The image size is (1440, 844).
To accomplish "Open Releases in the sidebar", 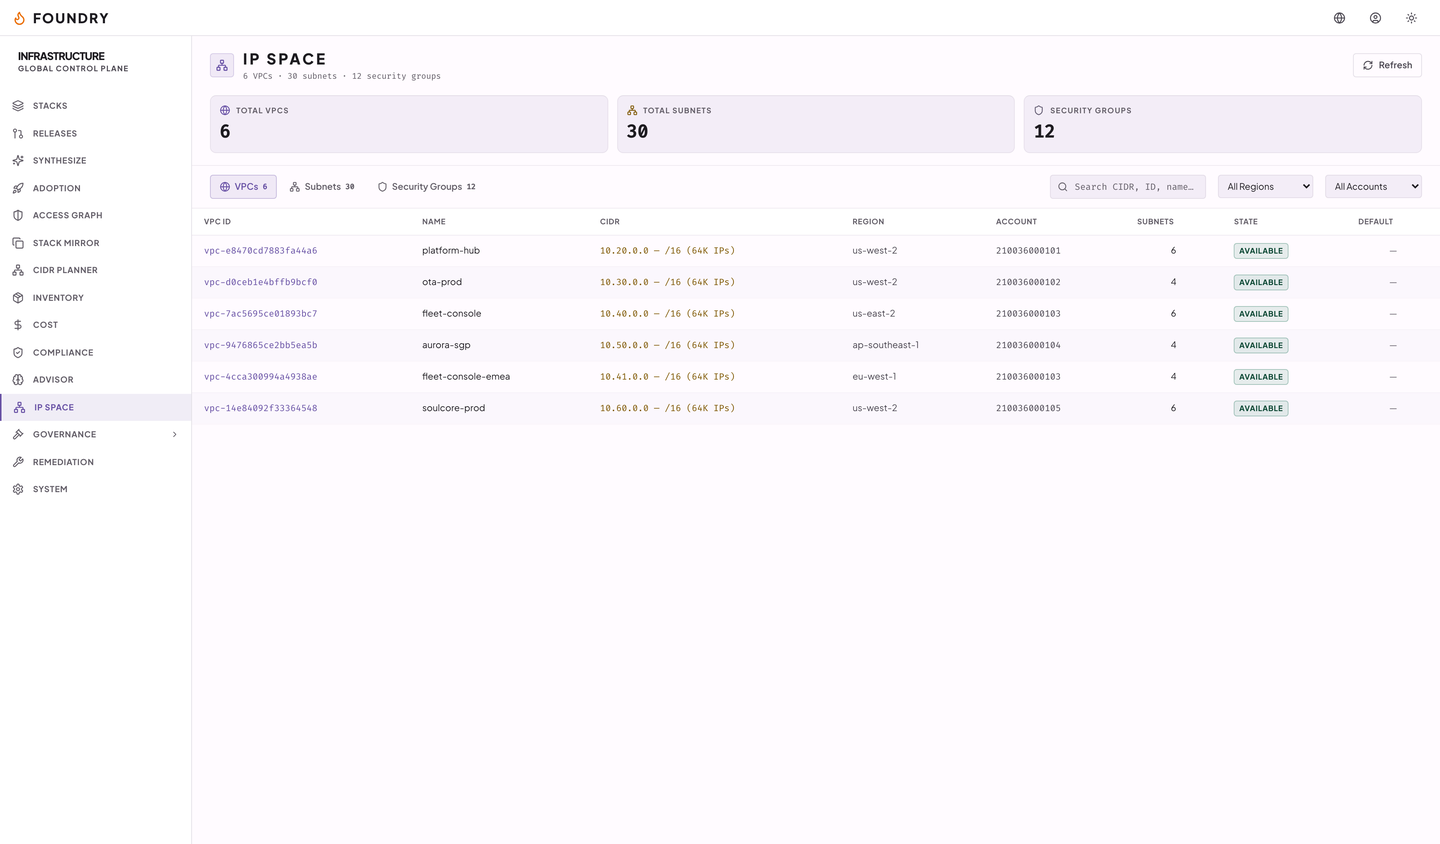I will [95, 133].
